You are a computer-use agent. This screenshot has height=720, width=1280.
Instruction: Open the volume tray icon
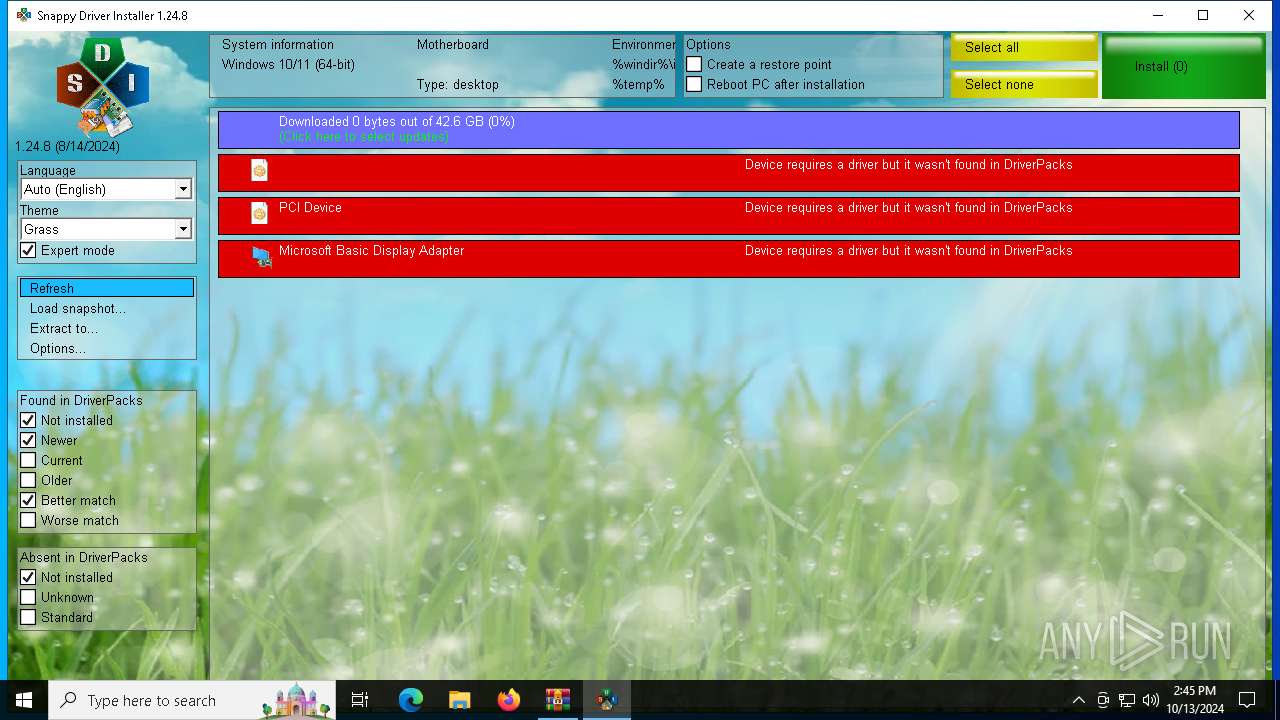click(x=1151, y=700)
